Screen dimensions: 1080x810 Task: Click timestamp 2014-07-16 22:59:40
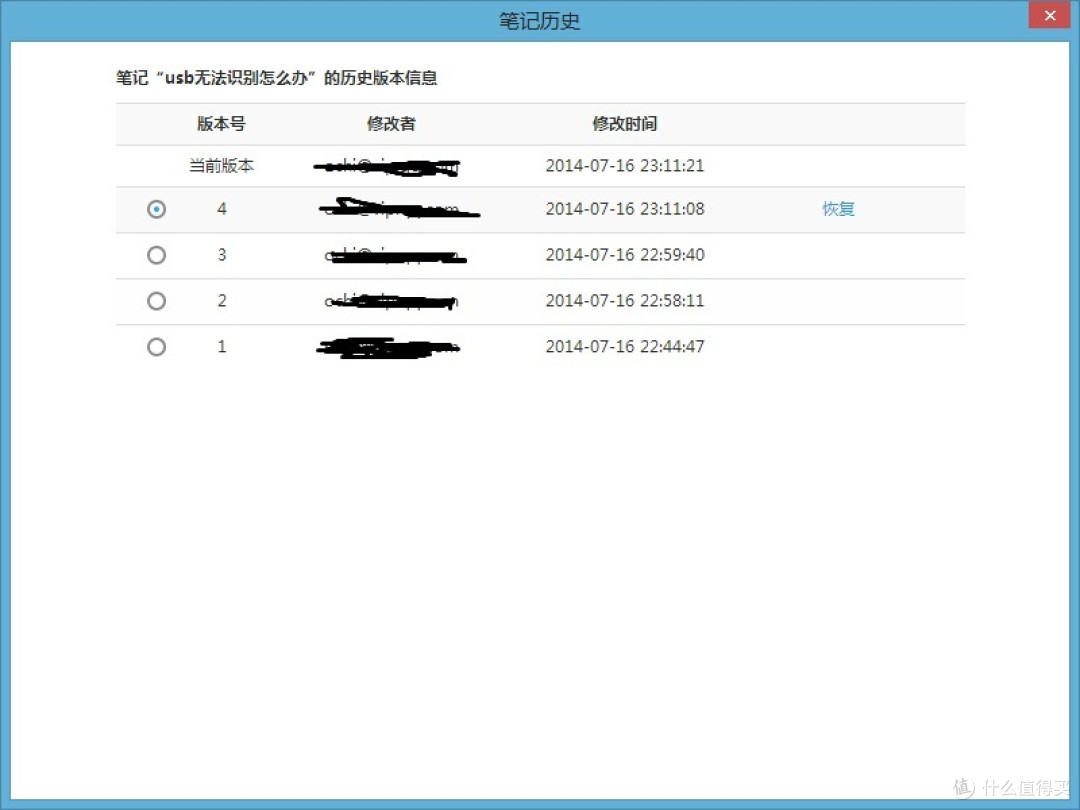(x=625, y=255)
